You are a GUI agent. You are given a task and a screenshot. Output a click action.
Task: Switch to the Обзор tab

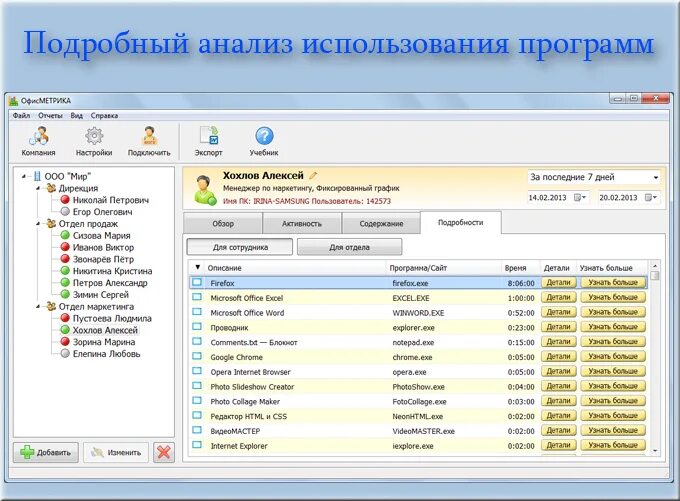tap(223, 223)
